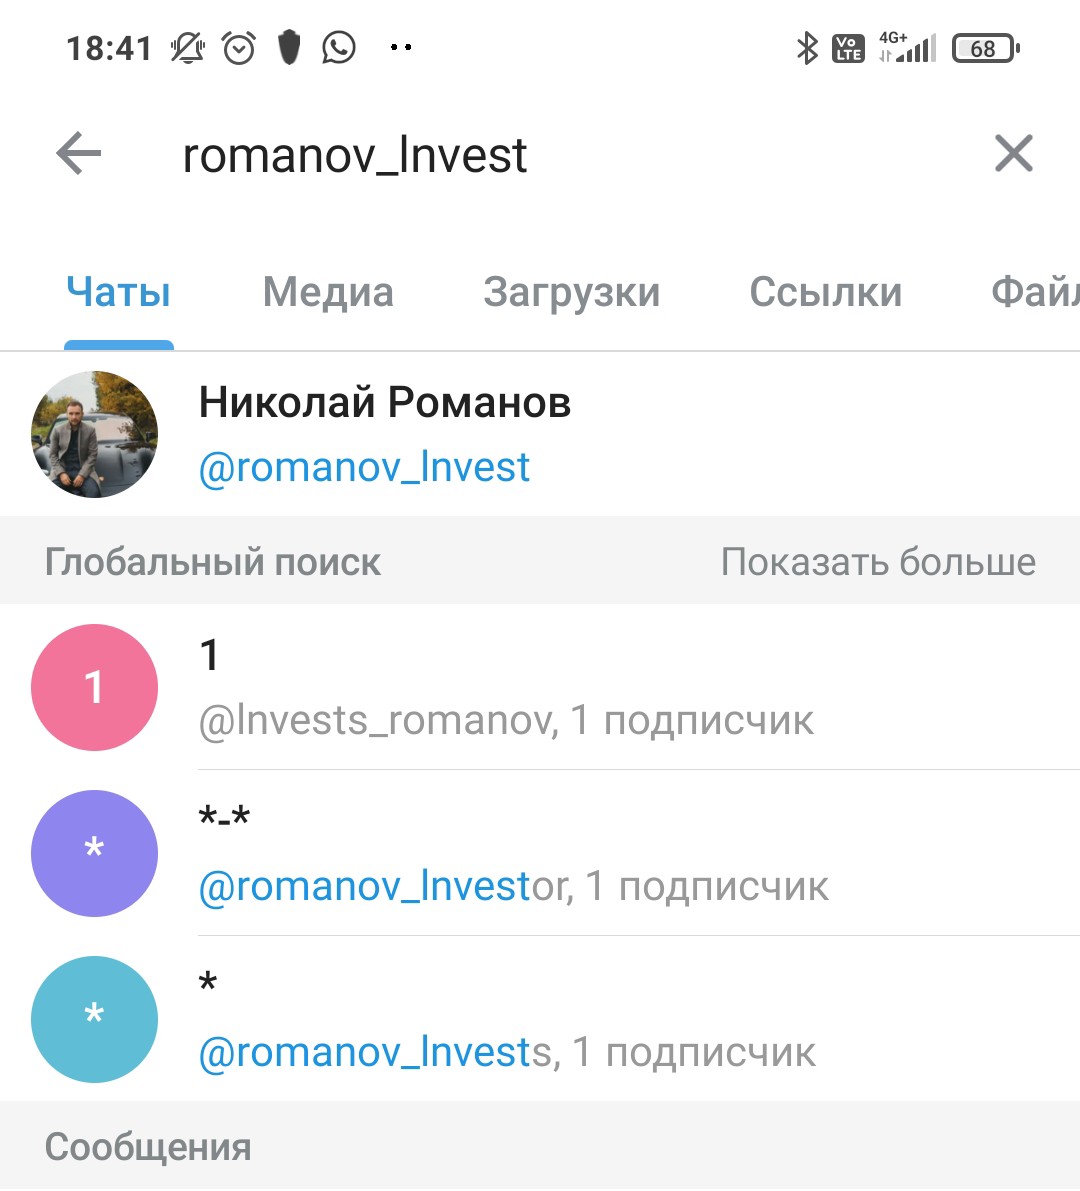Clear search with the X icon
The height and width of the screenshot is (1191, 1080).
[1013, 153]
